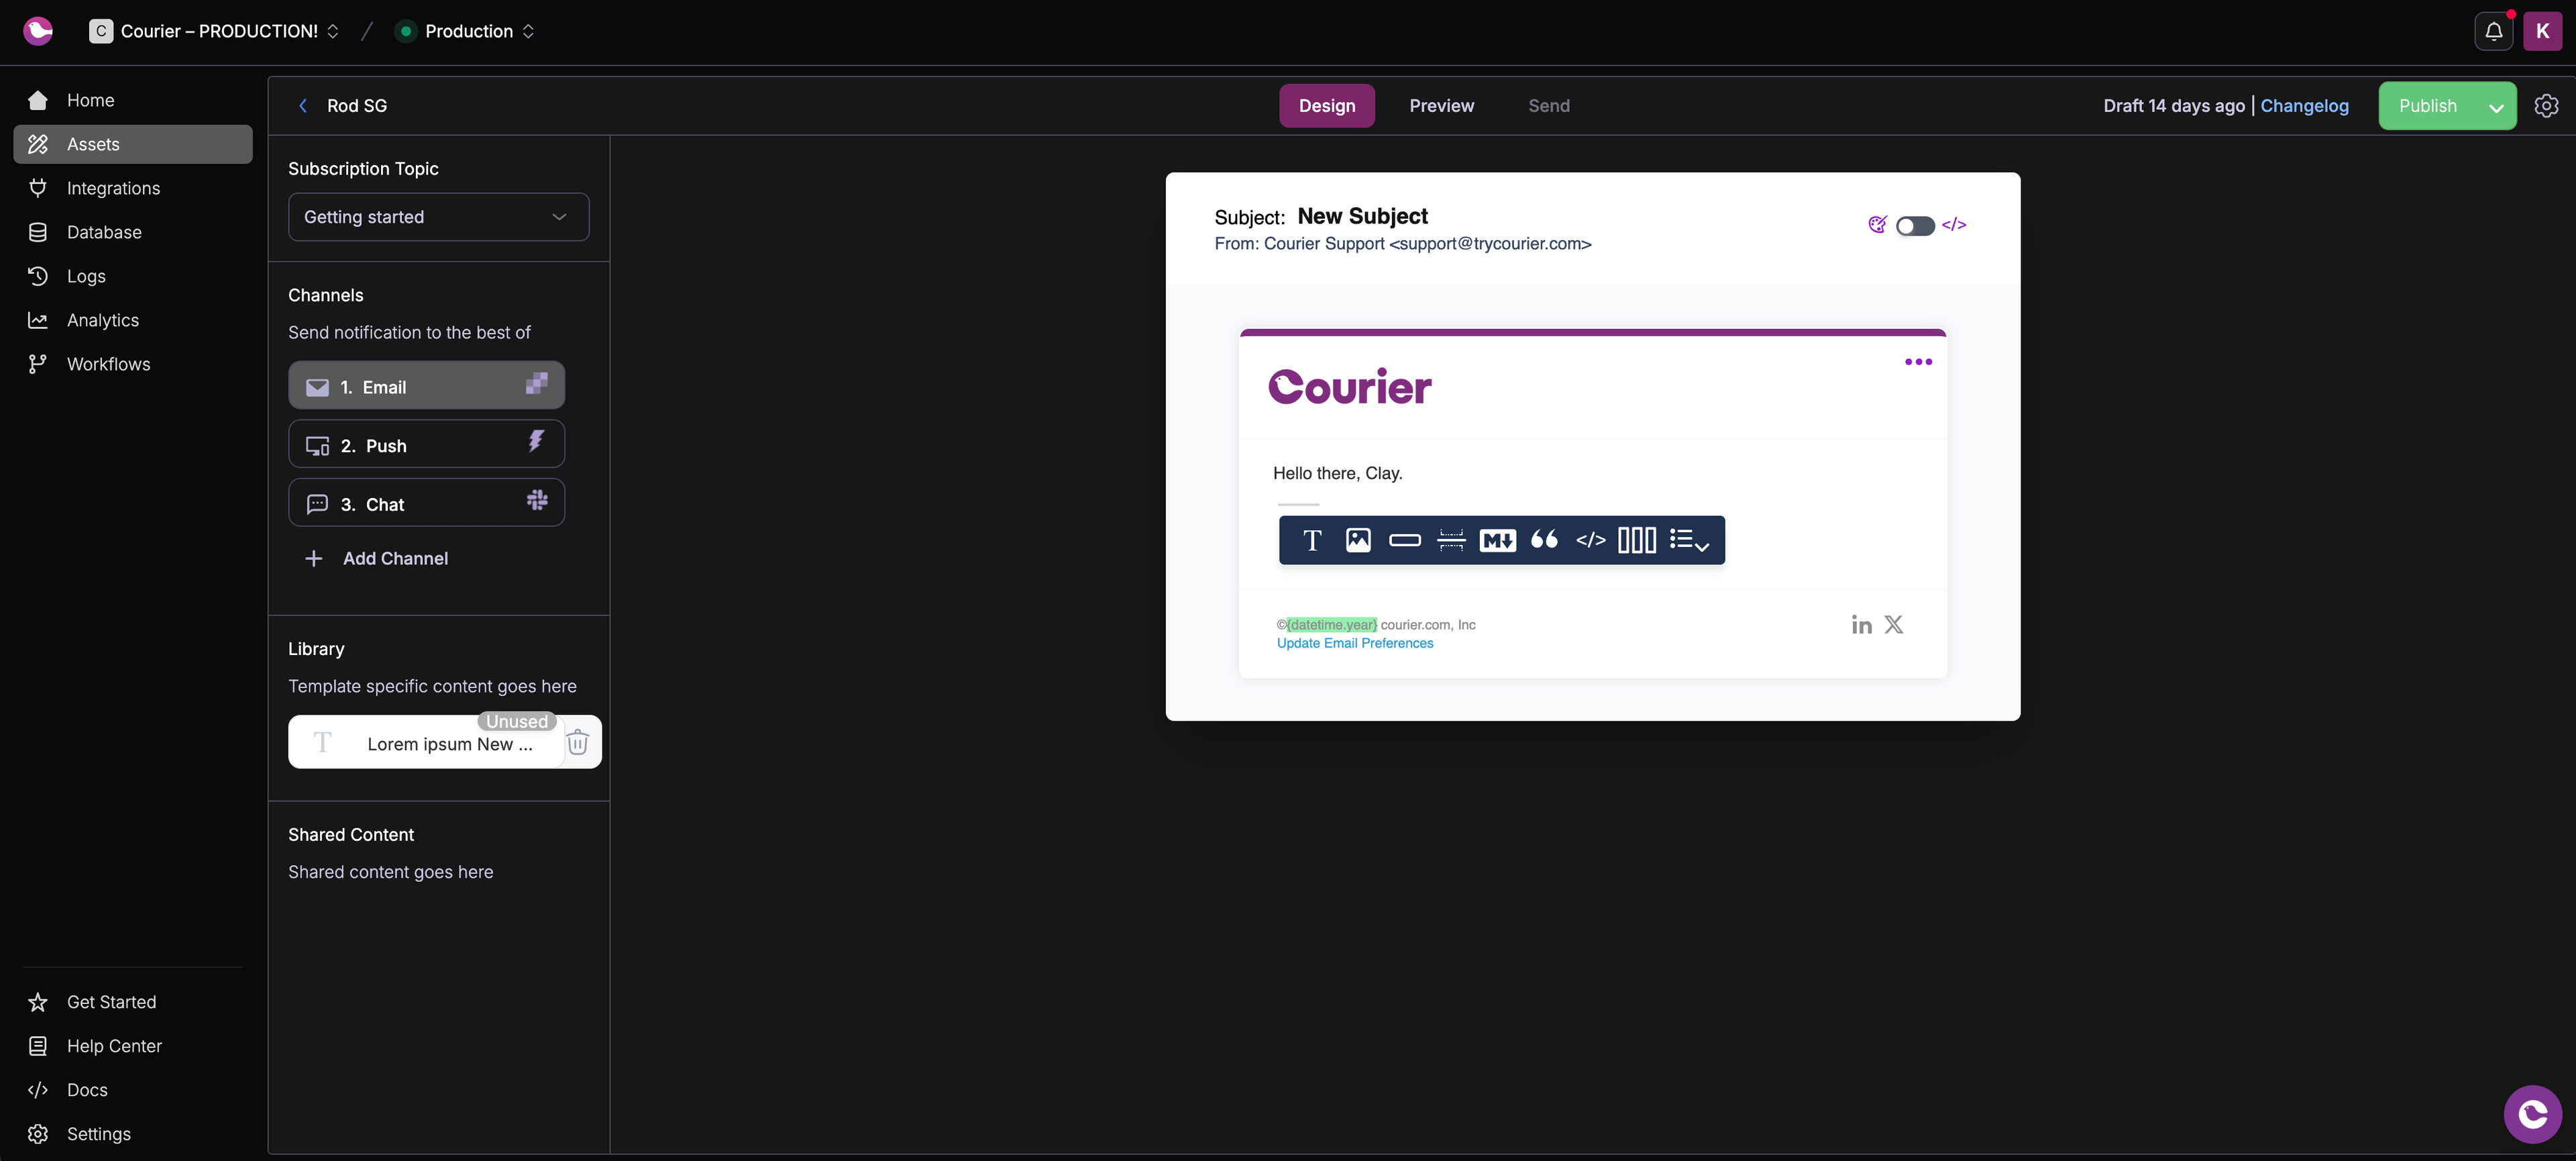The height and width of the screenshot is (1161, 2576).
Task: Insert an Image block from the editor toolbar
Action: (1358, 540)
